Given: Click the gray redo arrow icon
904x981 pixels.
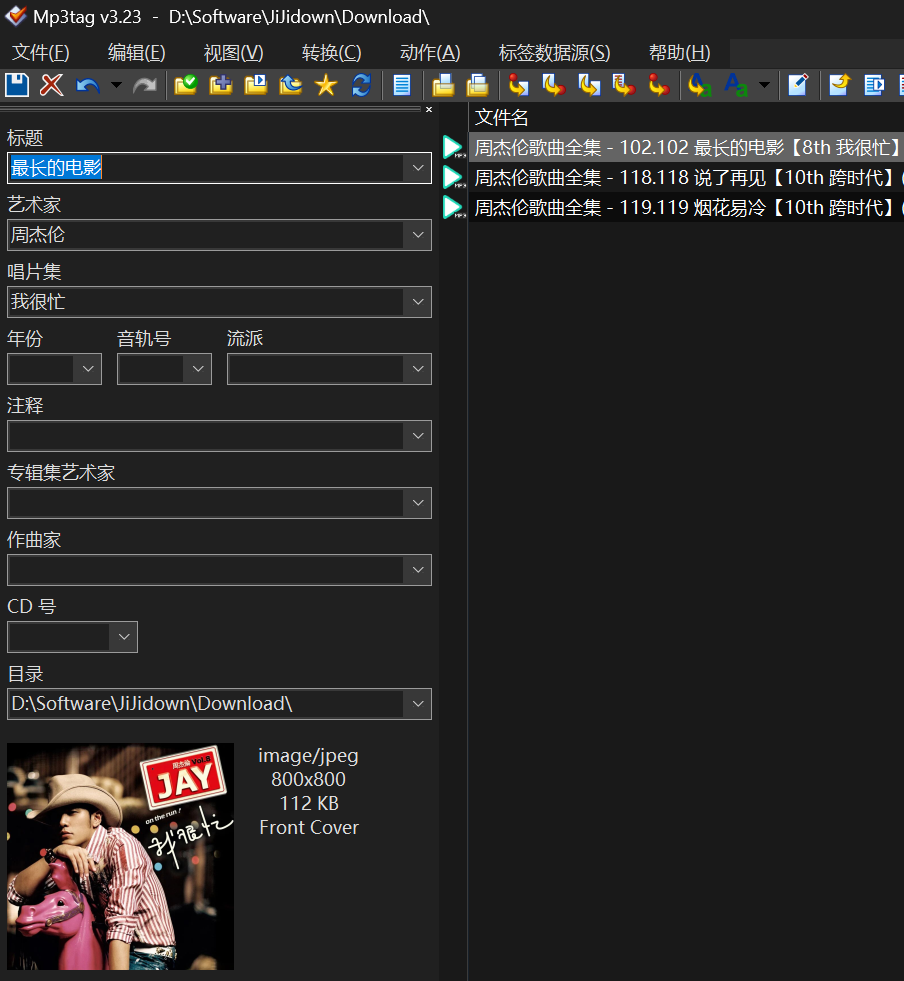Looking at the screenshot, I should click(x=145, y=85).
